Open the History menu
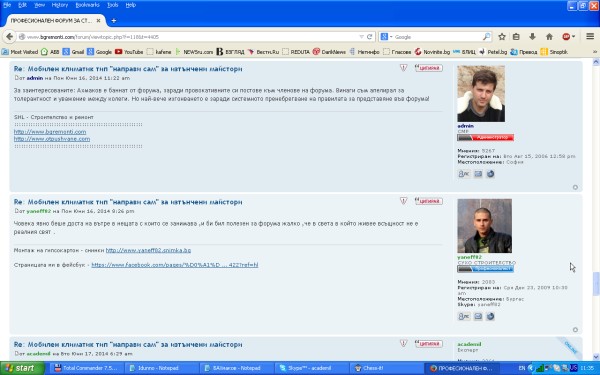Viewport: 600px width, 375px height. pyautogui.click(x=60, y=5)
